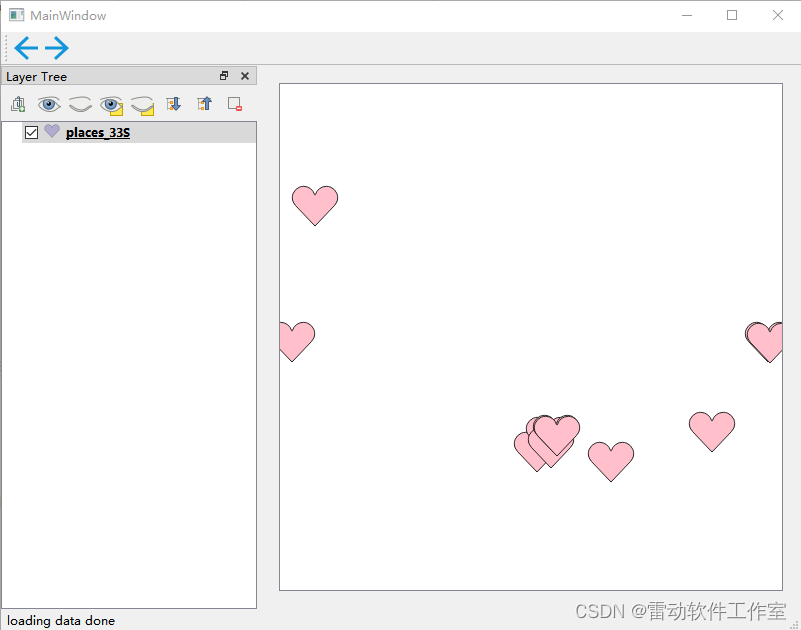Click the blue forward arrow toolbar button
Viewport: 801px width, 630px height.
pyautogui.click(x=57, y=48)
